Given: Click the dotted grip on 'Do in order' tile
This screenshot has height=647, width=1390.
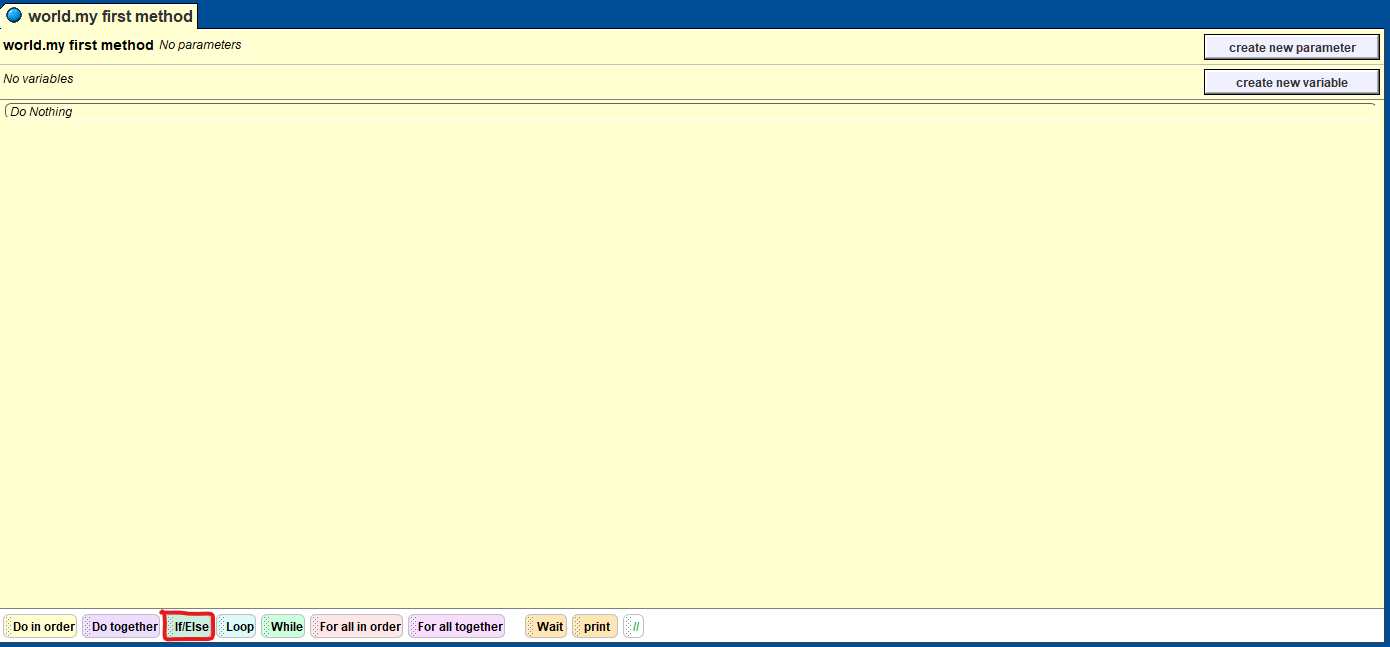Looking at the screenshot, I should pos(8,627).
